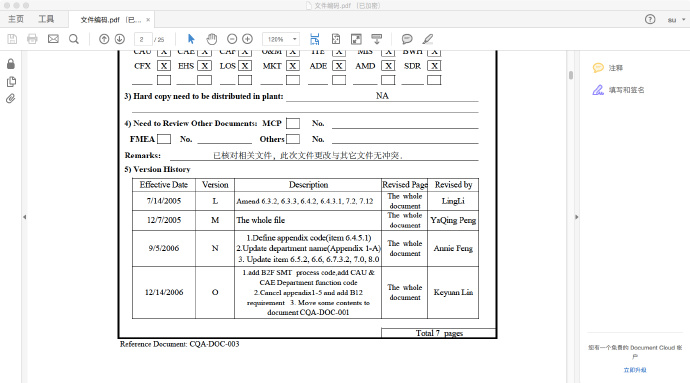Open the zoom level 120% dropdown
This screenshot has height=383, width=690.
(281, 39)
